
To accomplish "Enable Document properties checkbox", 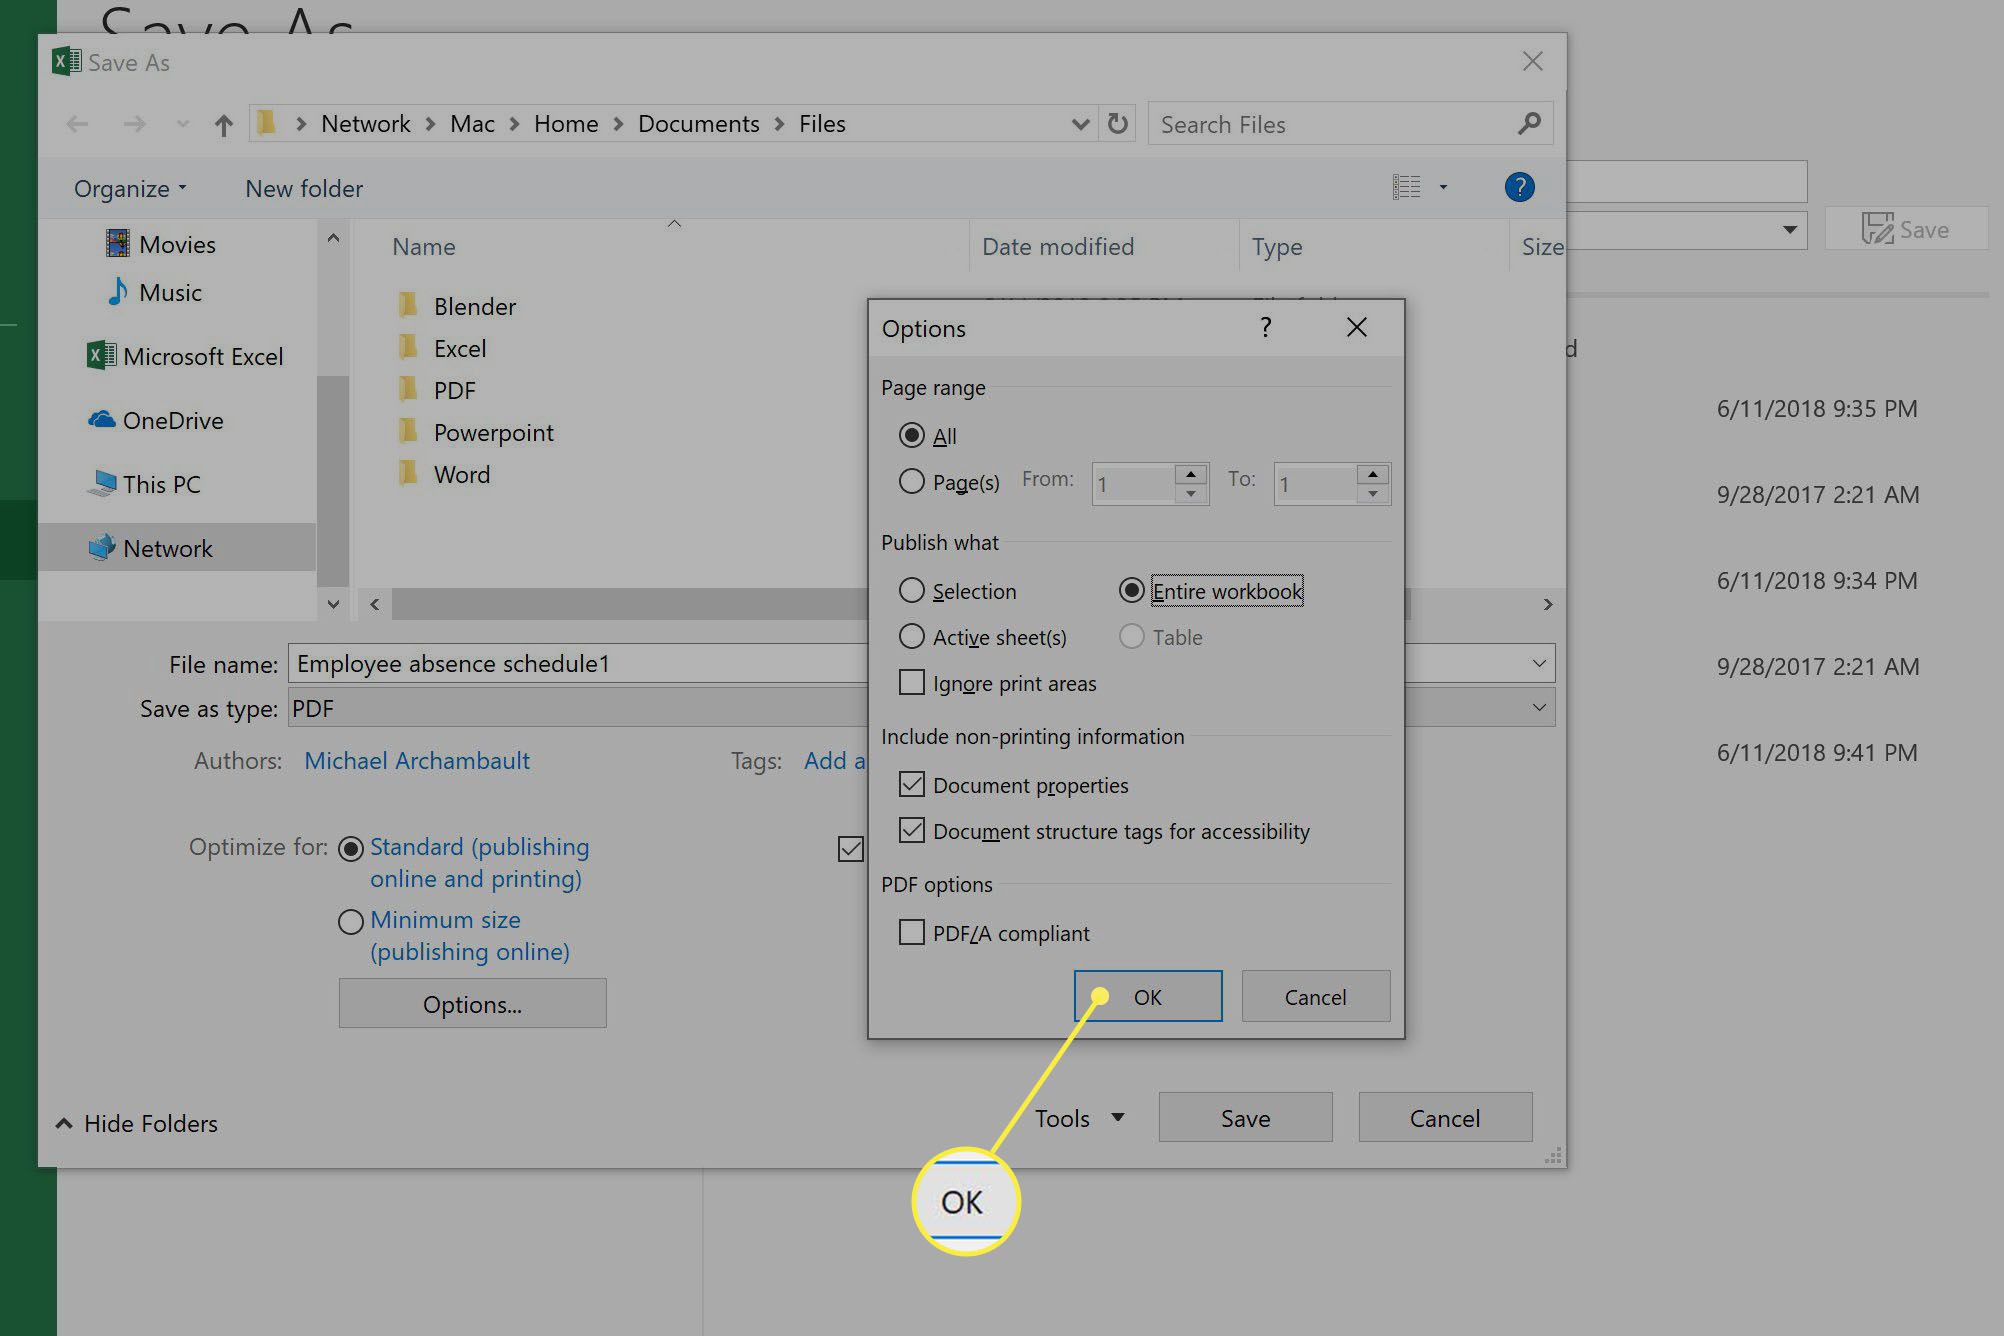I will point(911,783).
